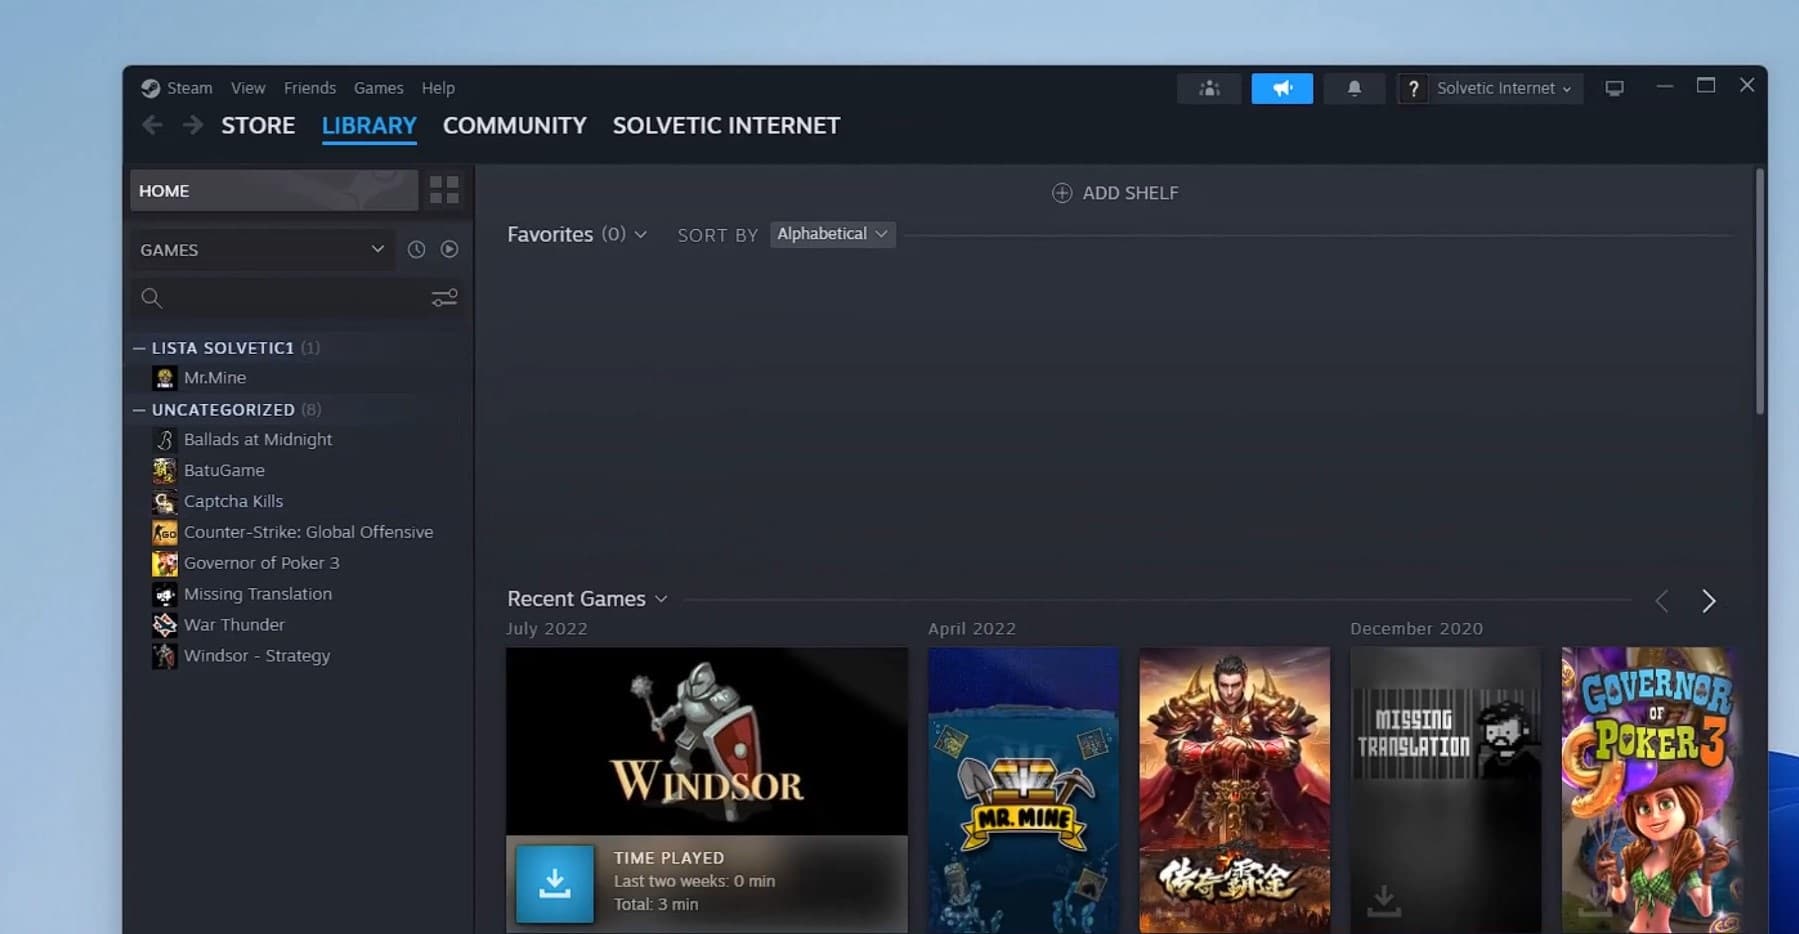Select Governor of Poker 3 entry
Image resolution: width=1799 pixels, height=934 pixels.
(261, 564)
